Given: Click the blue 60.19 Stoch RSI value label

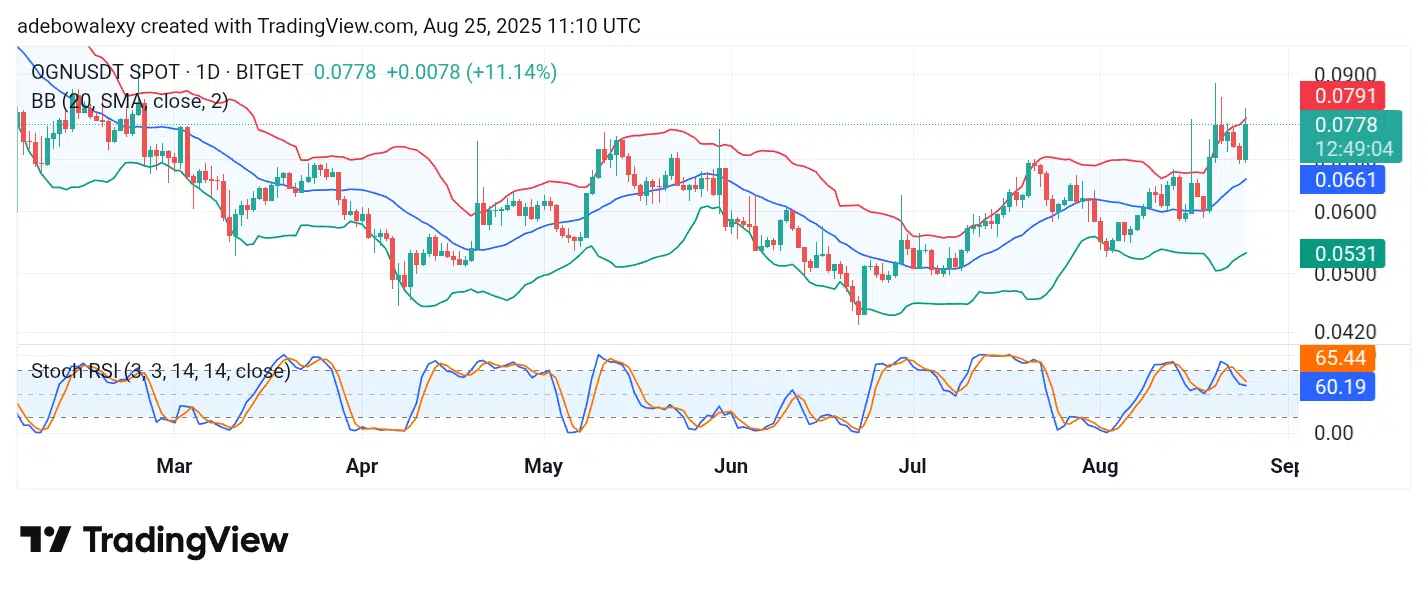Looking at the screenshot, I should 1337,385.
